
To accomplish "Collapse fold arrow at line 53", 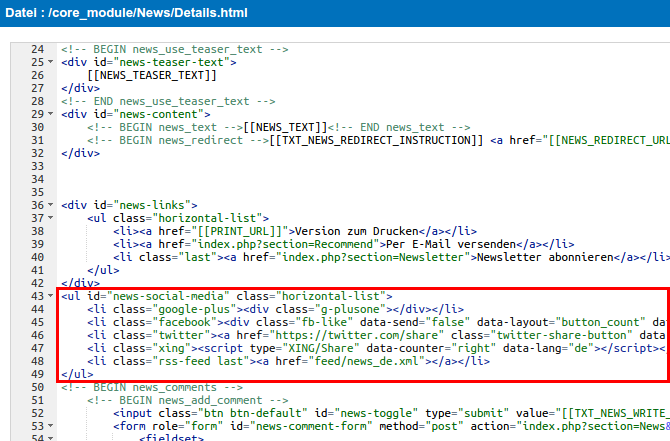I will click(x=50, y=426).
